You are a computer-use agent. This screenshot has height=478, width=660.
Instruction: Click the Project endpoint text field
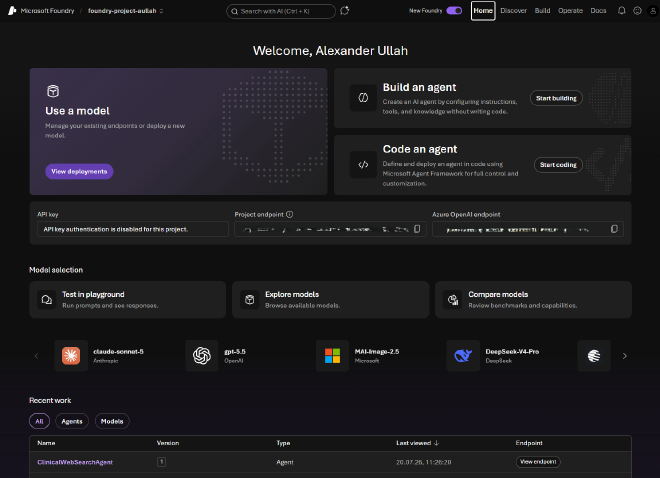[x=330, y=229]
